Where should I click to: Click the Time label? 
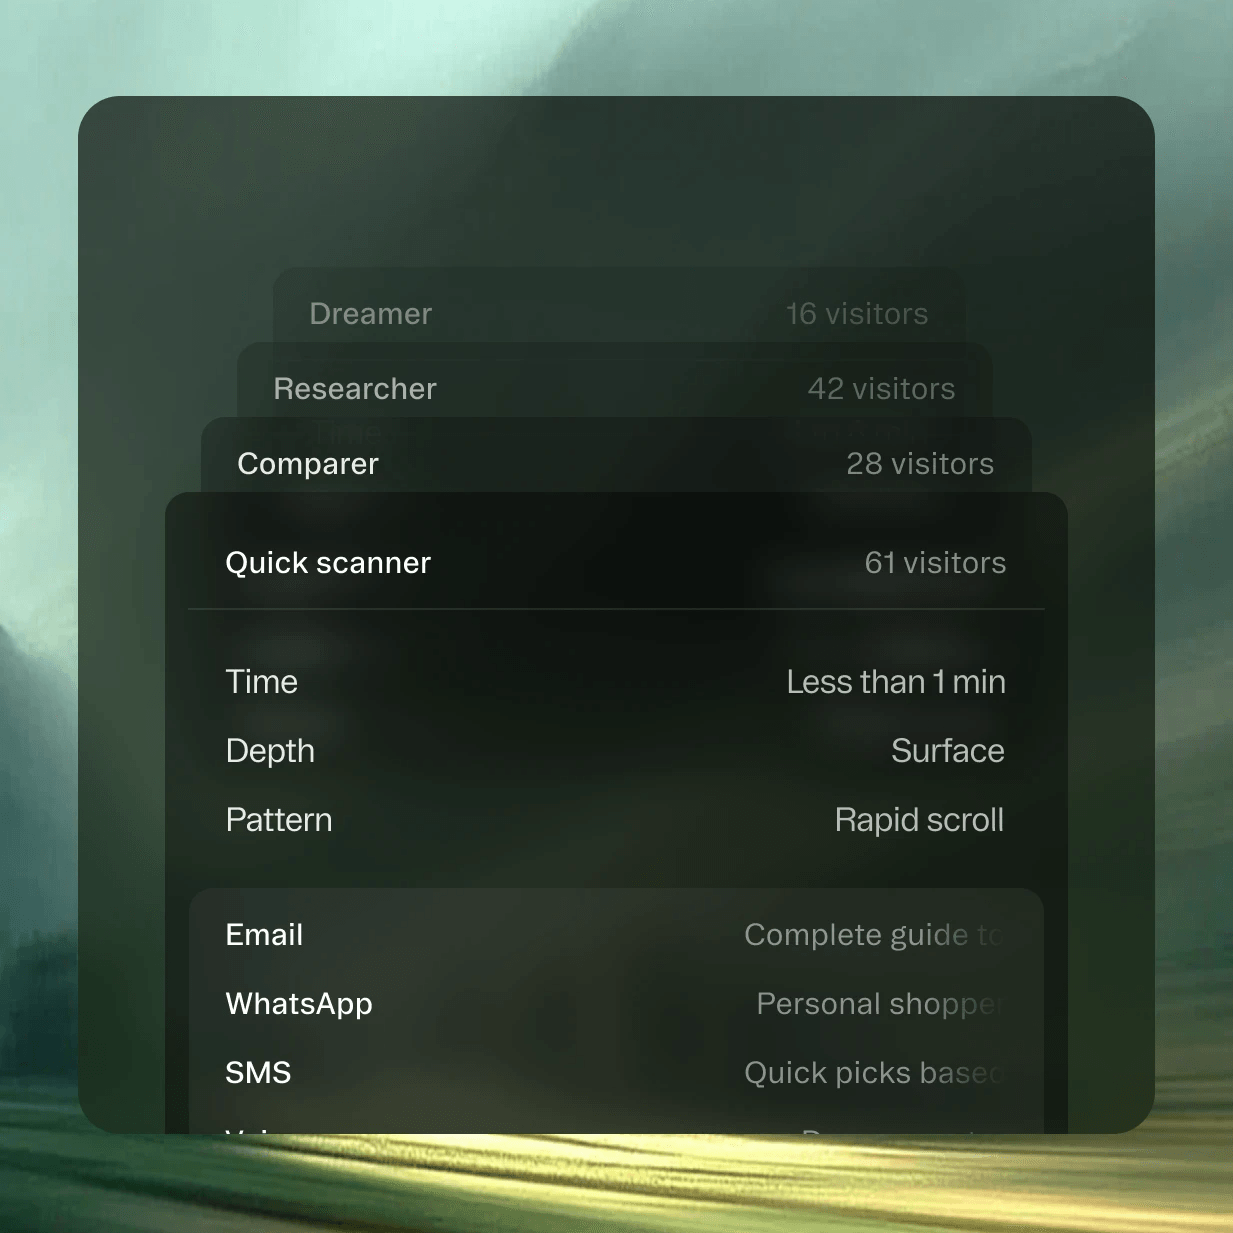pos(262,682)
